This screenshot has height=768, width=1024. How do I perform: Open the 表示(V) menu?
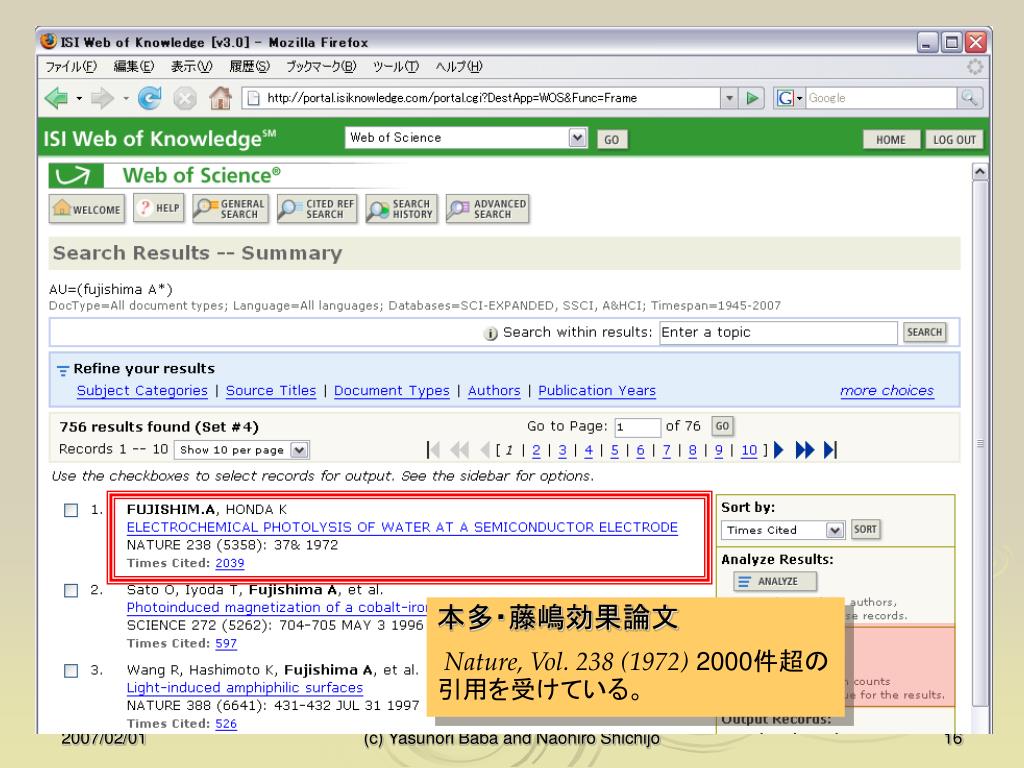click(x=191, y=67)
